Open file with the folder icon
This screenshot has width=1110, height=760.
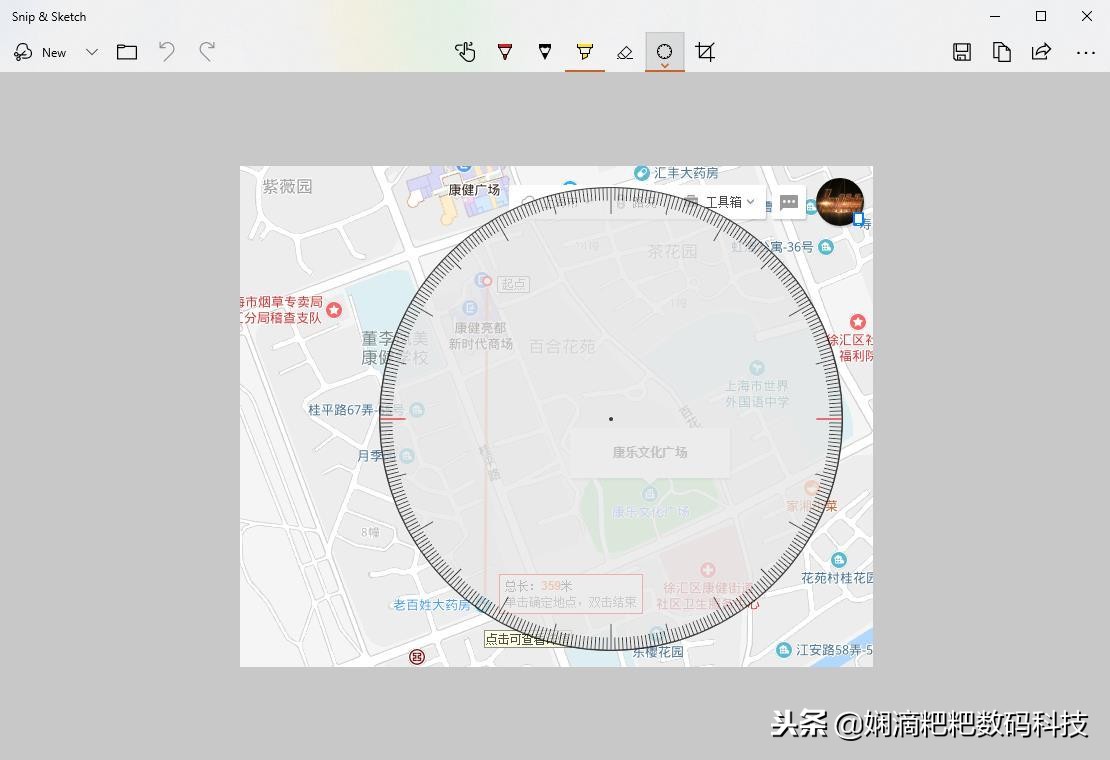[x=127, y=52]
